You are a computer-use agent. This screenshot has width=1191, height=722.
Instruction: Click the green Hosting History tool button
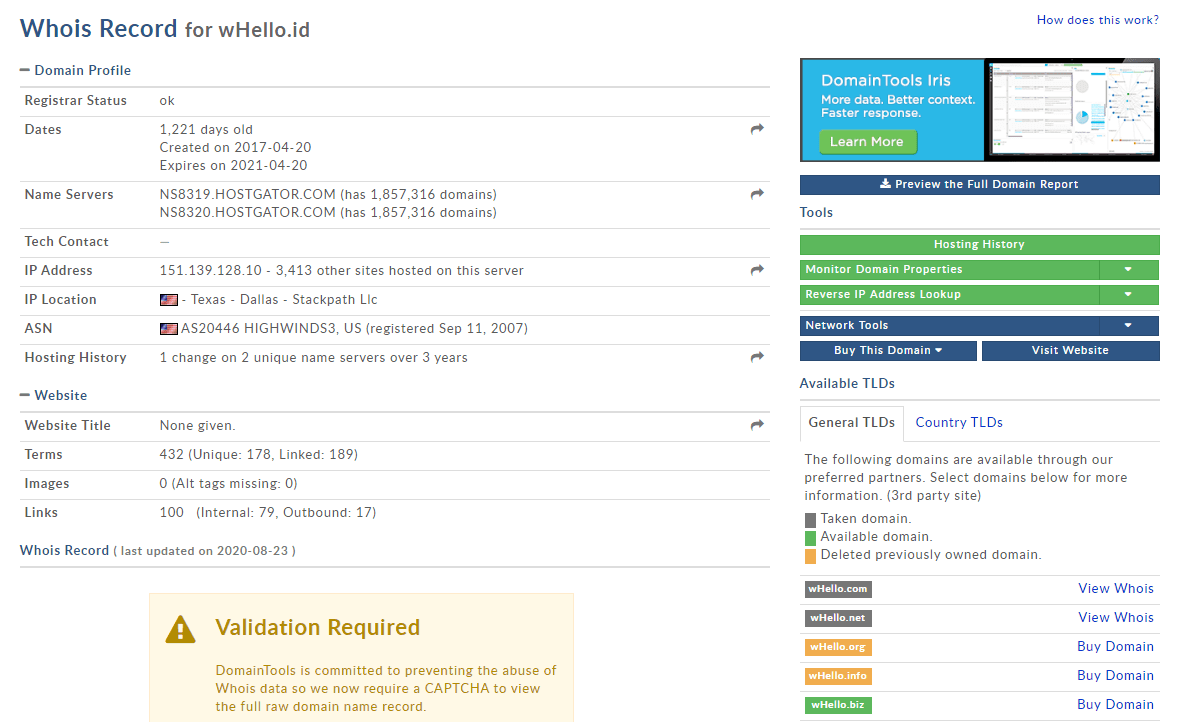[x=979, y=245]
